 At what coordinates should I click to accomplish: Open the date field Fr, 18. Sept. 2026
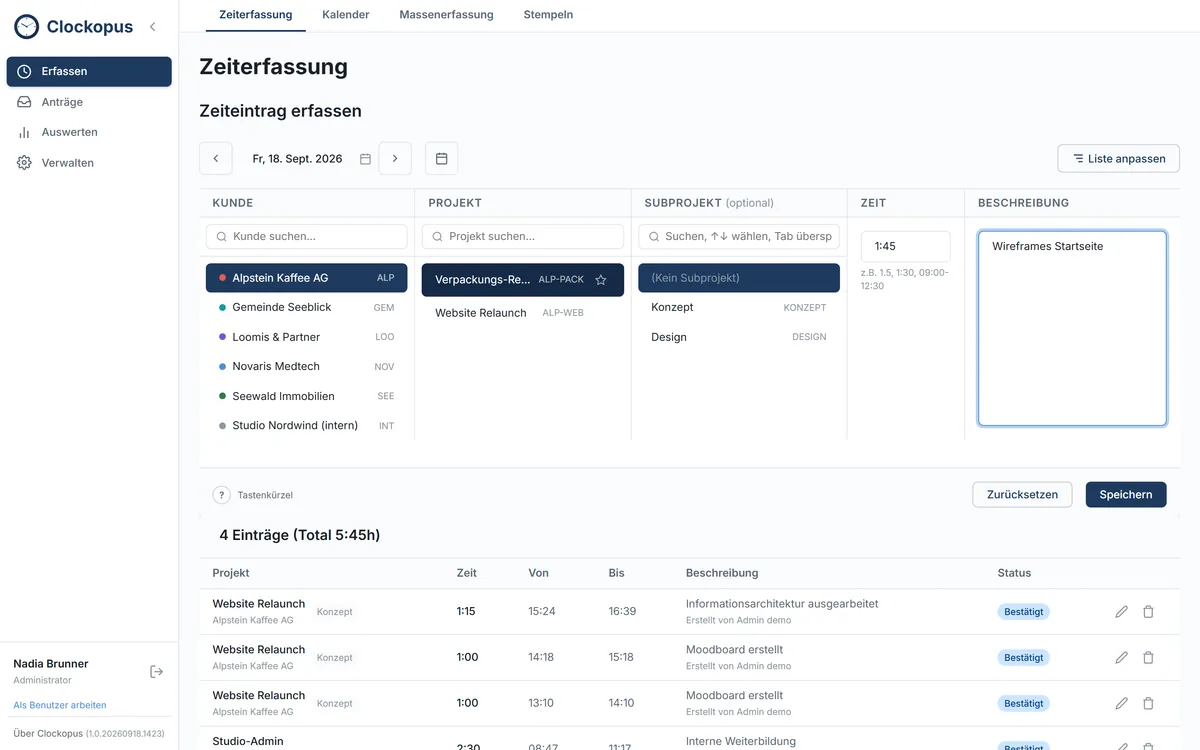[306, 159]
